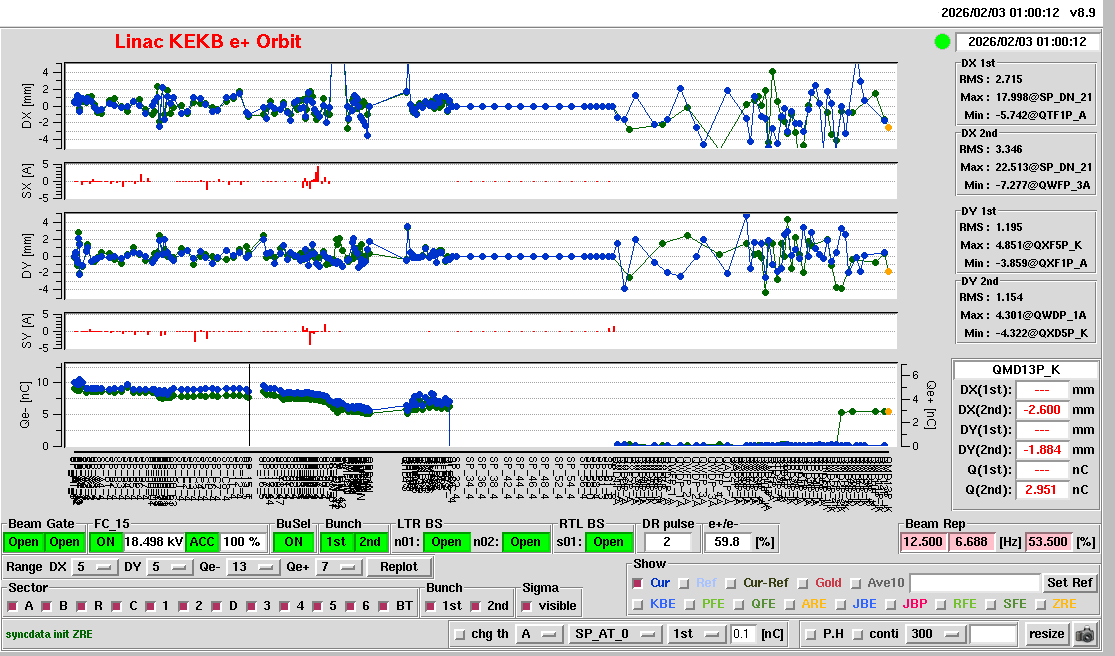Open the Range DX dropdown

pyautogui.click(x=94, y=567)
